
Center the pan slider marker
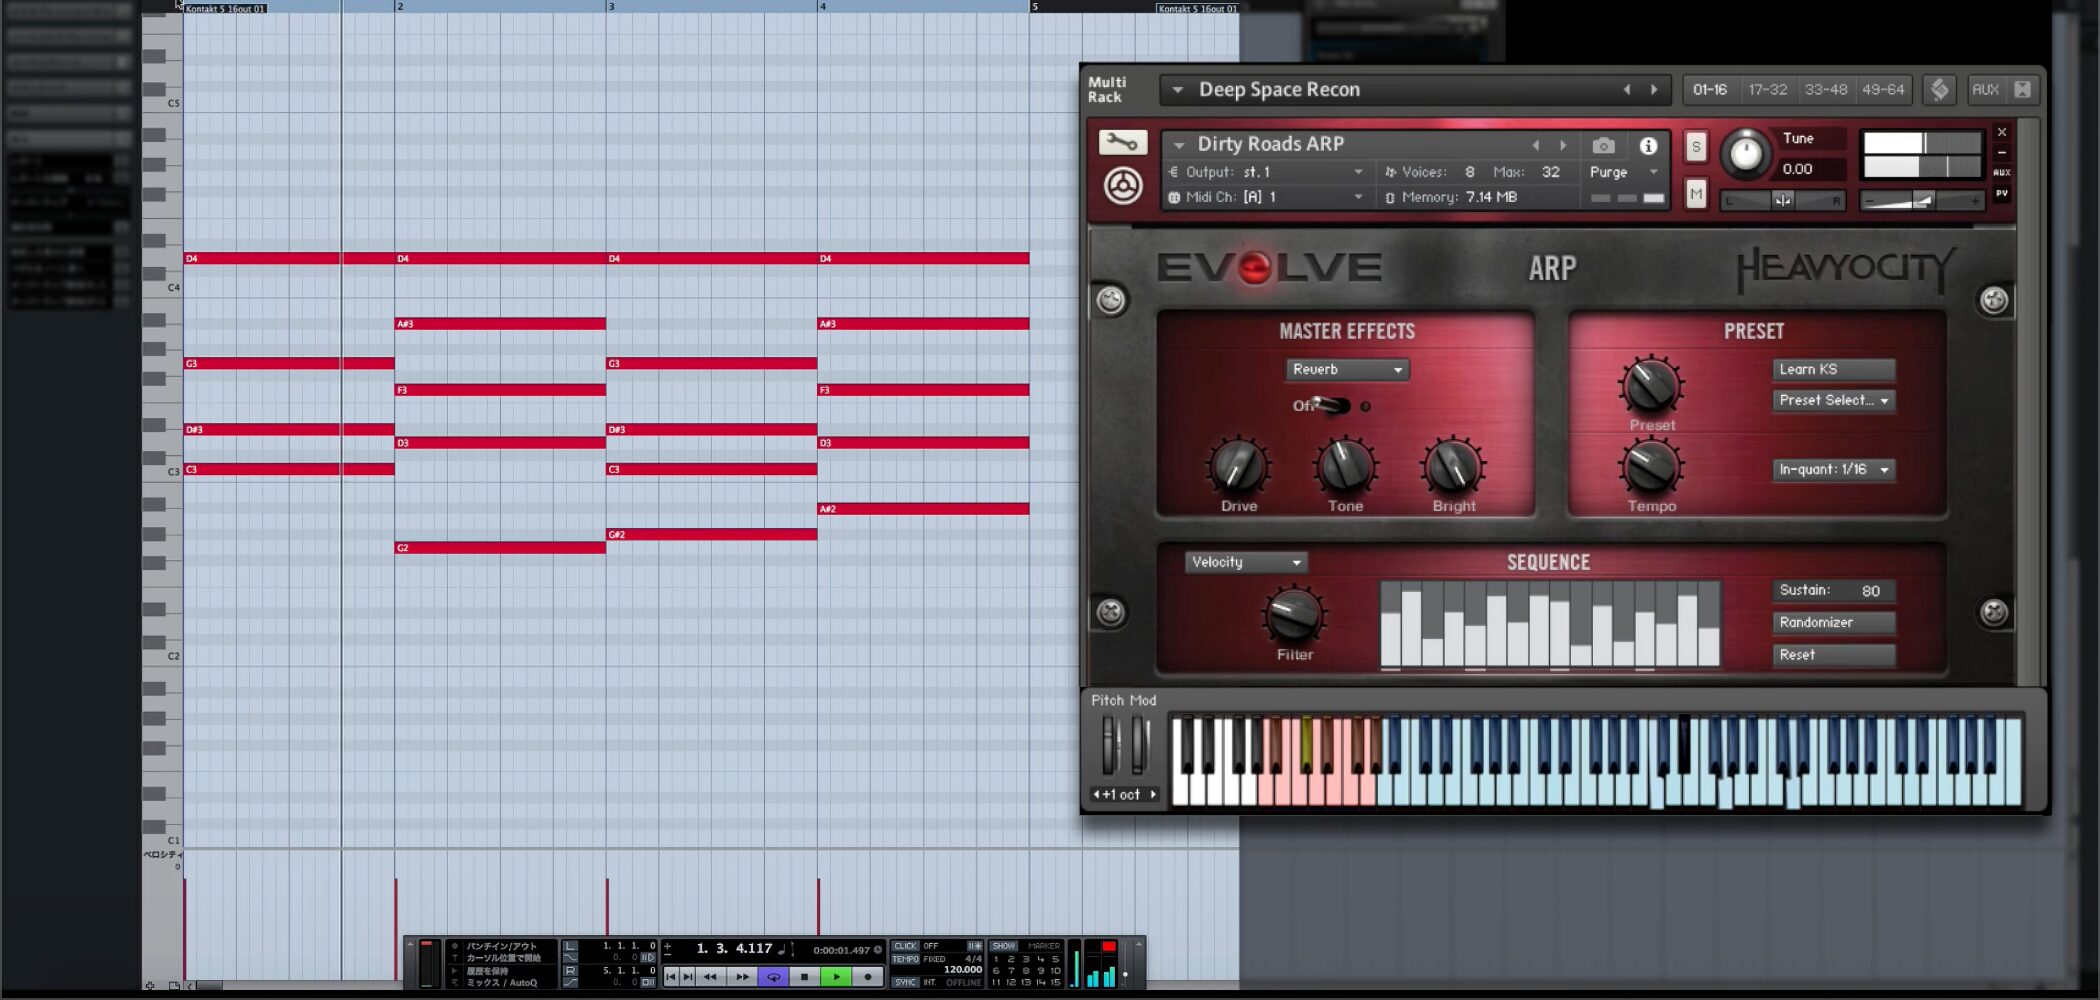pyautogui.click(x=1783, y=201)
